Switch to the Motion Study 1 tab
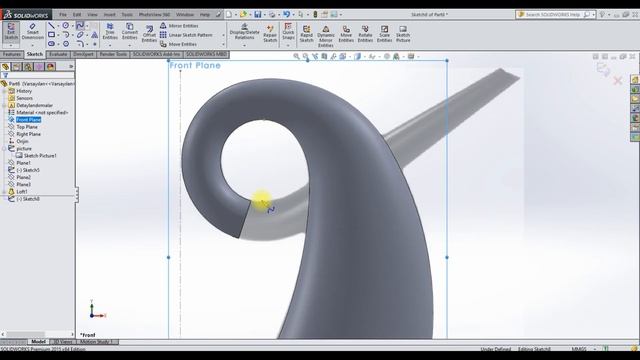640x360 pixels. (97, 342)
